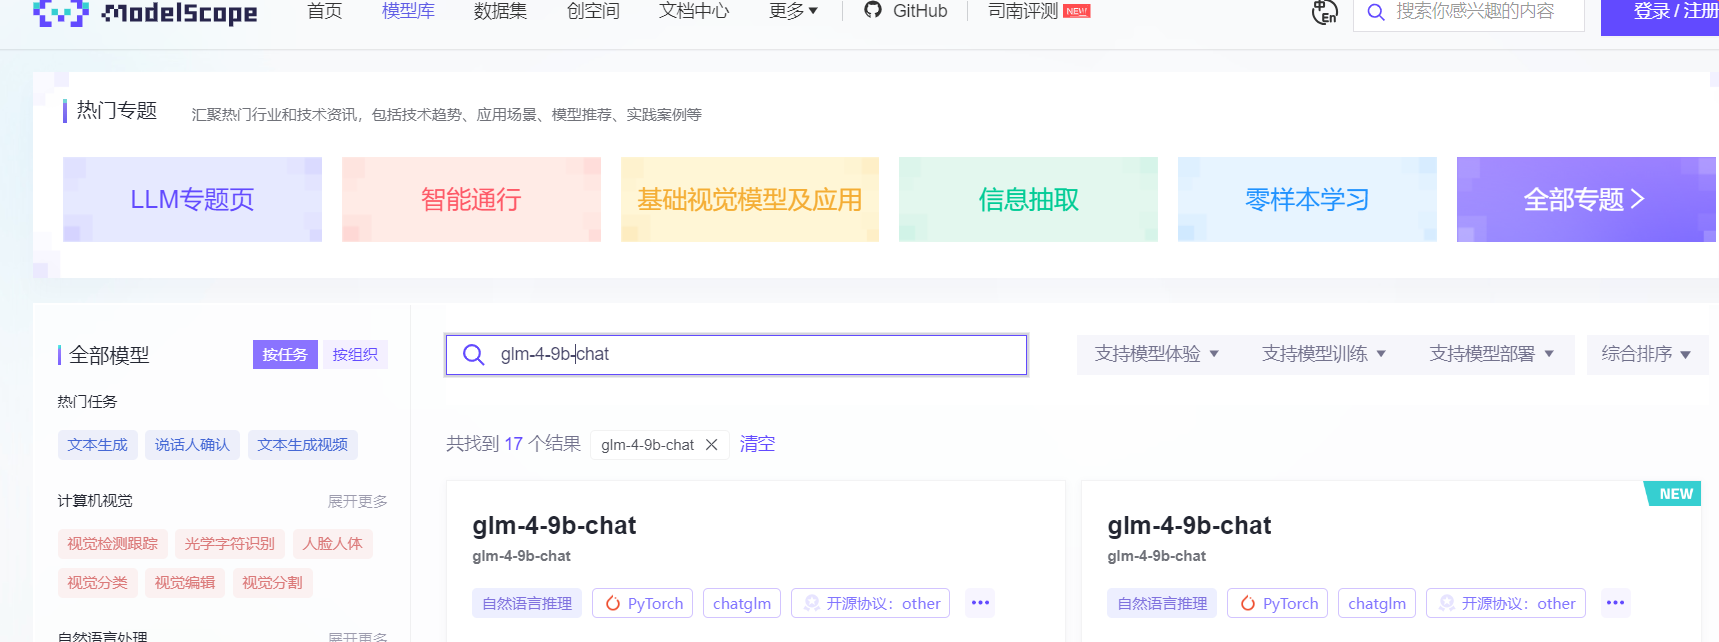Click chatglm tag on first card
Image resolution: width=1719 pixels, height=642 pixels.
pyautogui.click(x=742, y=603)
